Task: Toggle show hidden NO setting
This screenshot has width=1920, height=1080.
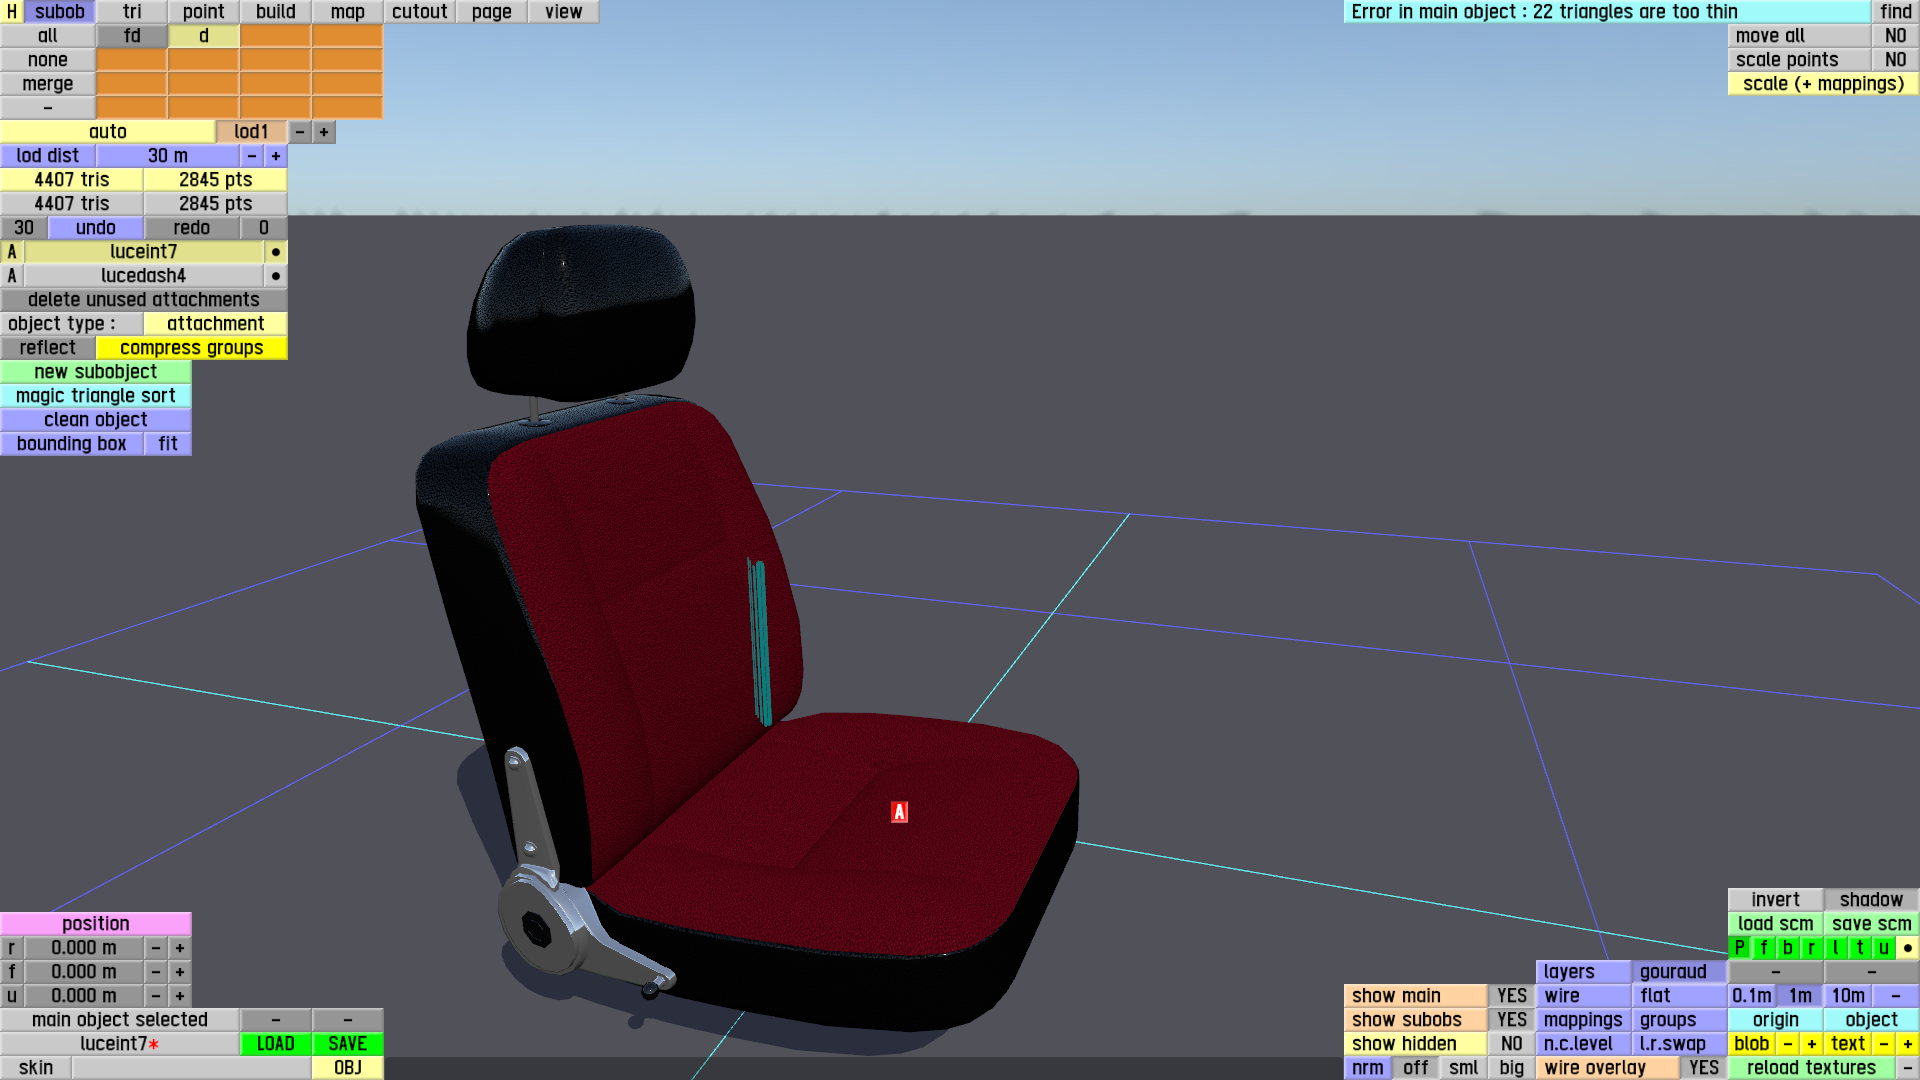Action: 1511,1044
